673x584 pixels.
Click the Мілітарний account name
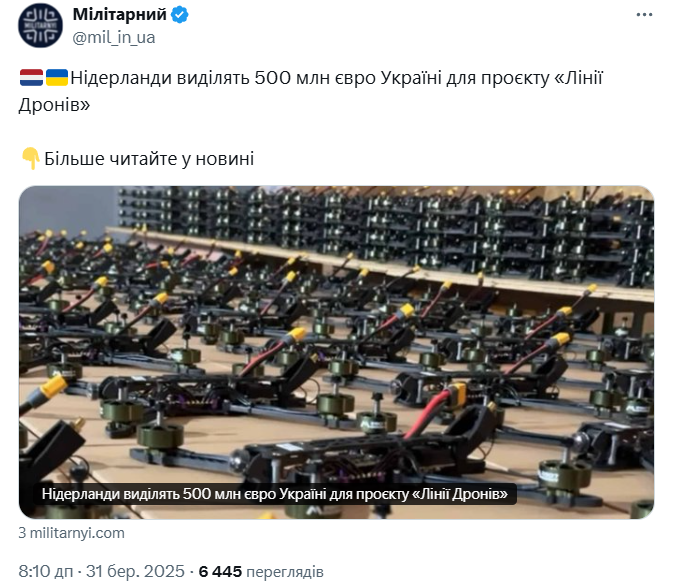click(119, 15)
